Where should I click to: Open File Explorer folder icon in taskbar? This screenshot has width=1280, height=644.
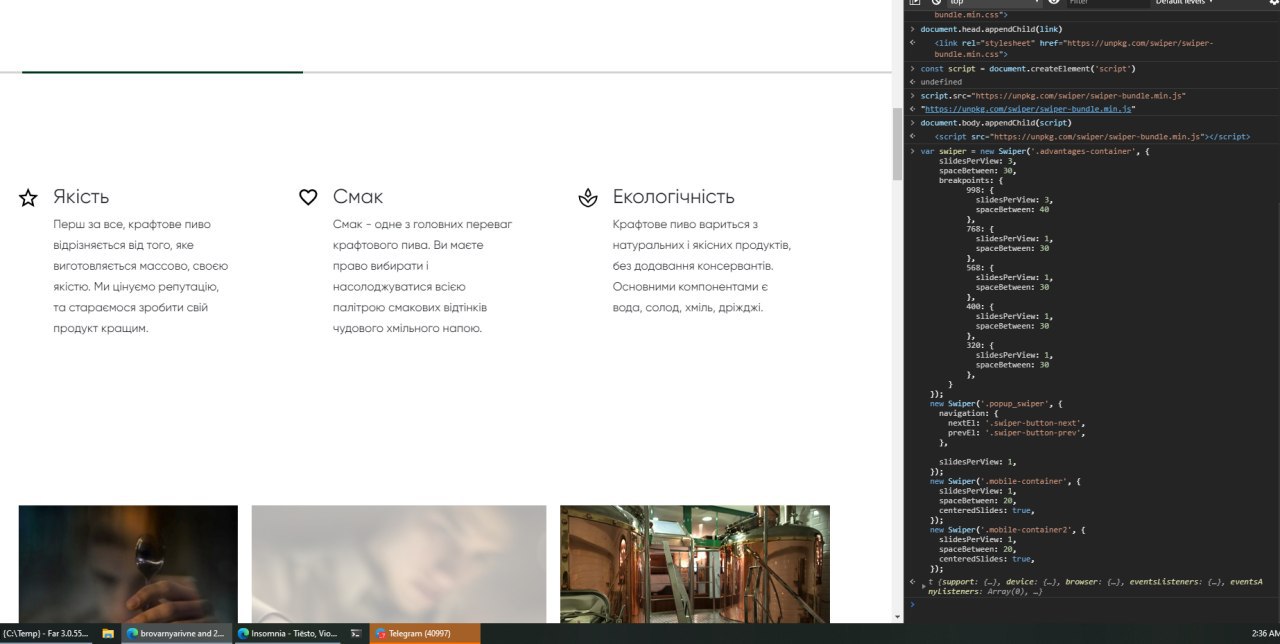108,633
